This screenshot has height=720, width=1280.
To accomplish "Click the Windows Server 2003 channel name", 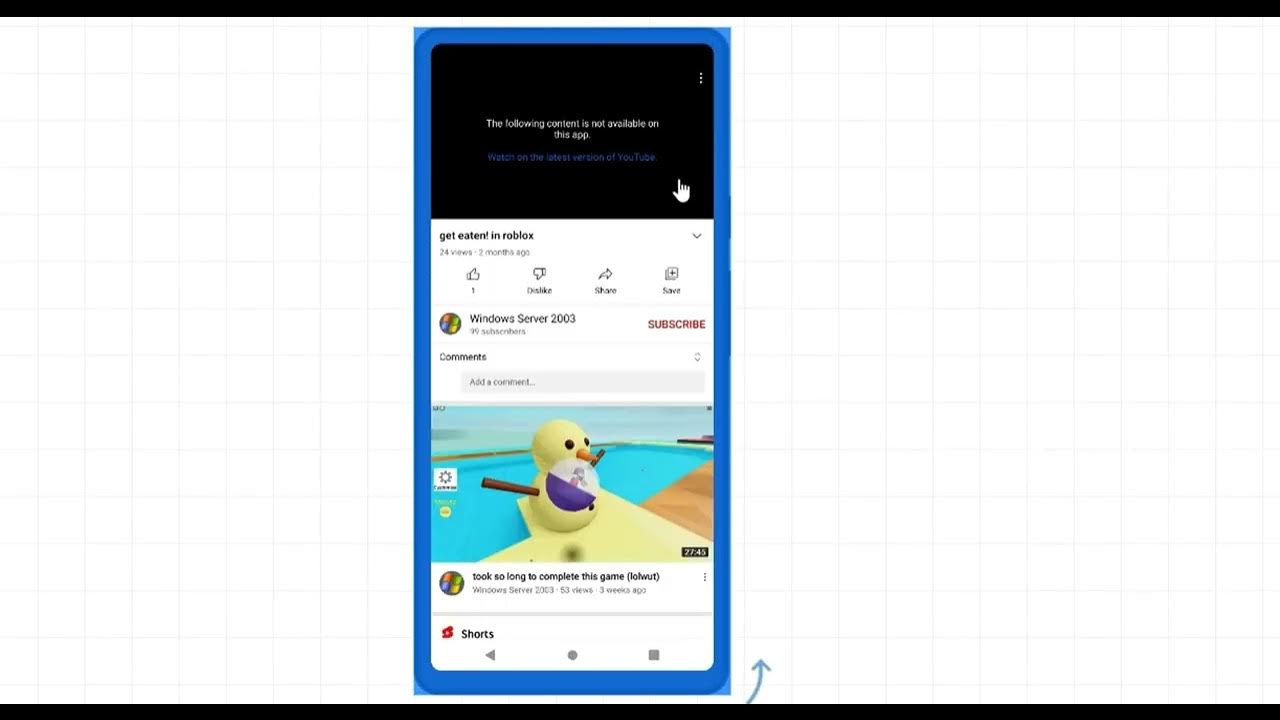I will [522, 319].
